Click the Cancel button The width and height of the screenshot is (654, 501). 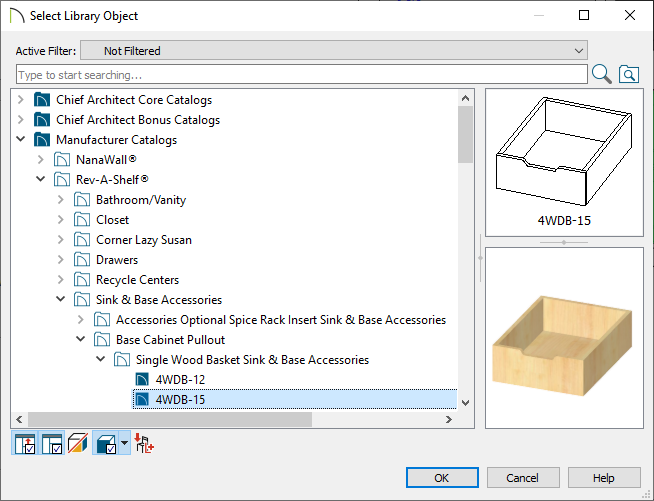coord(523,477)
